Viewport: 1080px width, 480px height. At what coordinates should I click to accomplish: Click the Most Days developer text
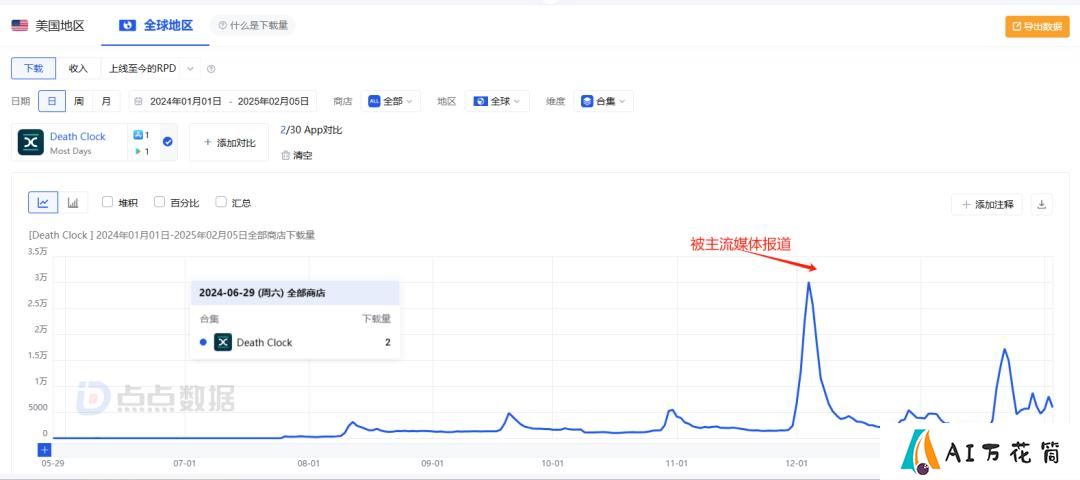pyautogui.click(x=70, y=151)
